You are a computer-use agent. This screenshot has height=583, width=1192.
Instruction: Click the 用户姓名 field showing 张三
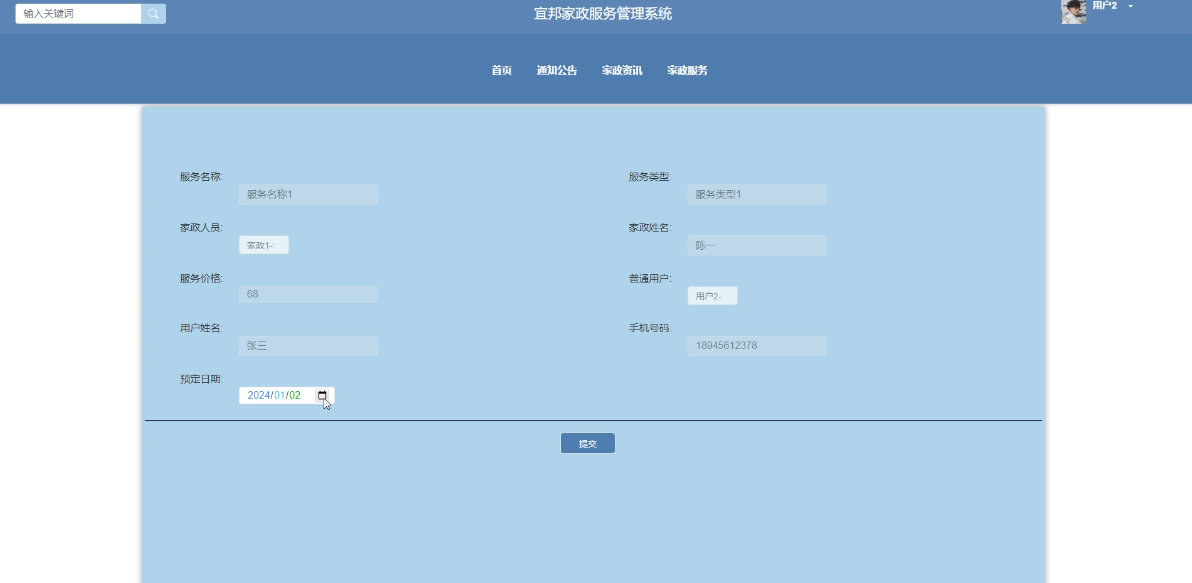[x=308, y=346]
